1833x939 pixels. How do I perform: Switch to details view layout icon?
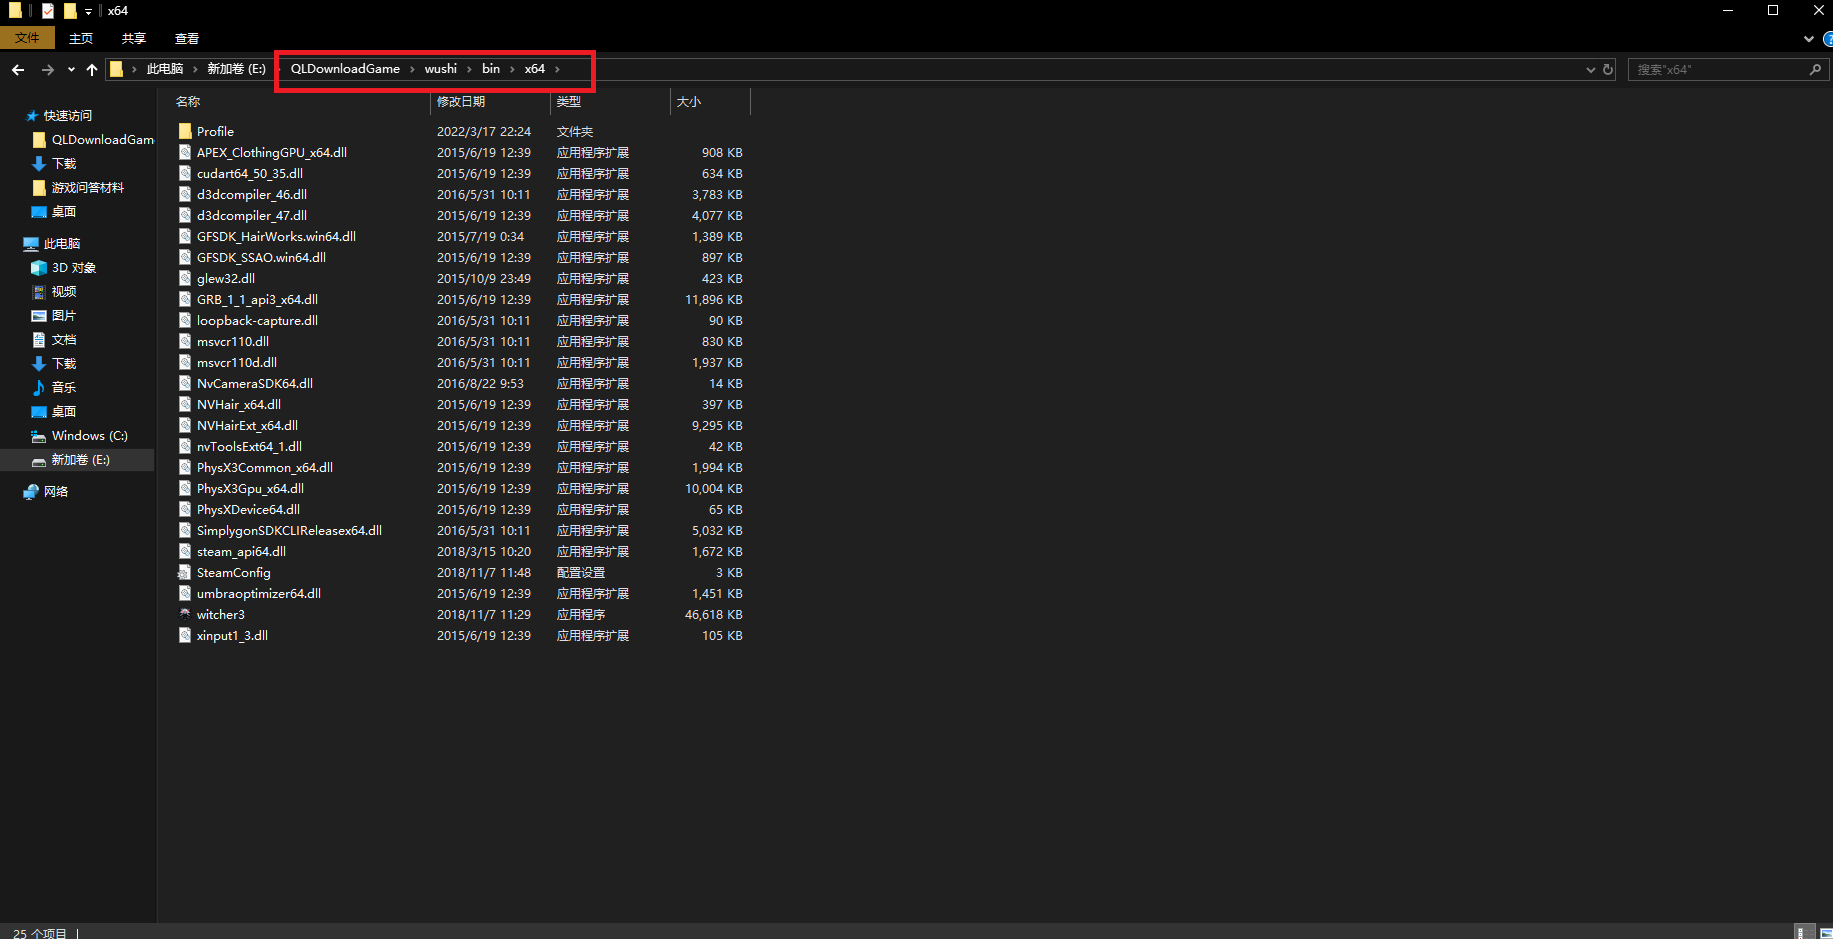[x=1804, y=931]
